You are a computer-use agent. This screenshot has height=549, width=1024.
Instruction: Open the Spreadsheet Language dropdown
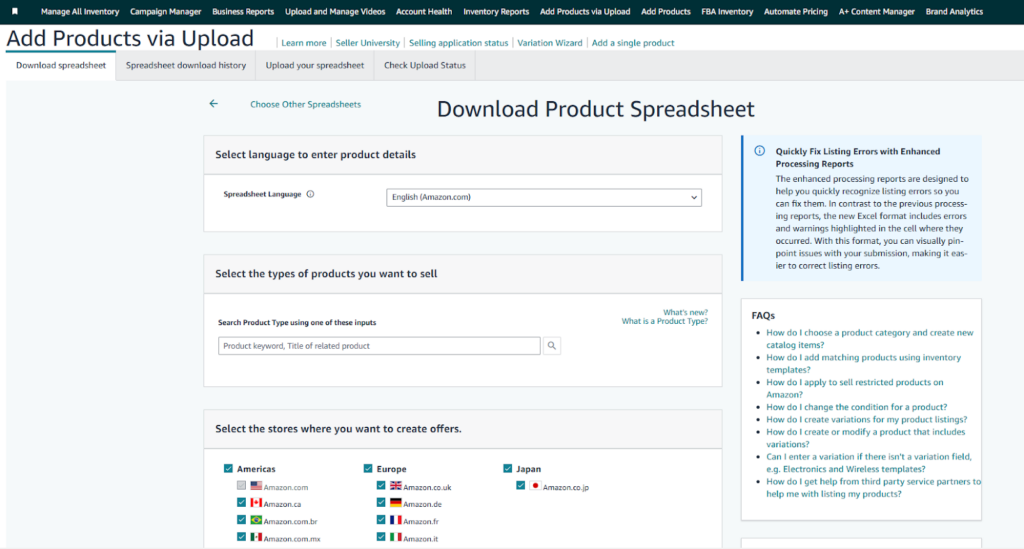tap(544, 197)
